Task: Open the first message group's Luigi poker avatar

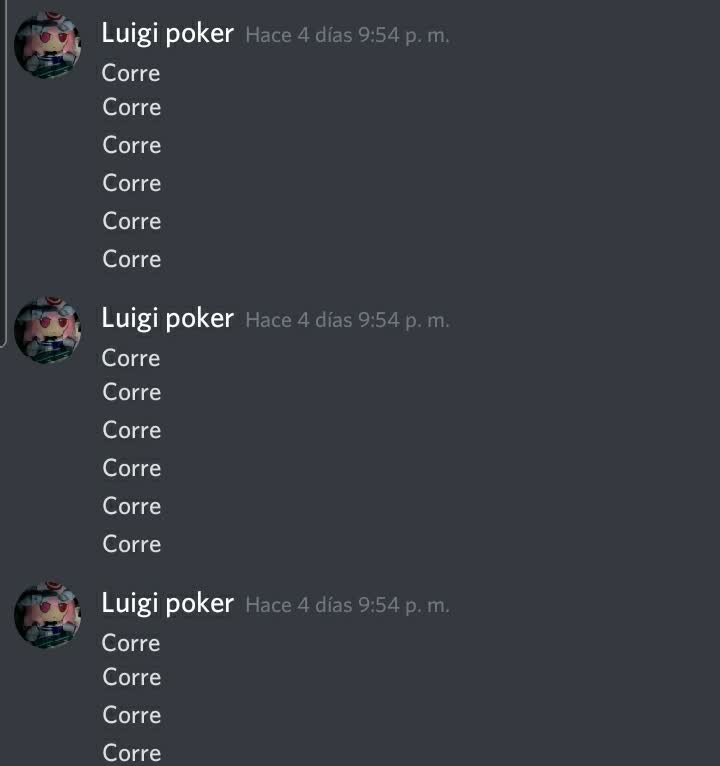Action: pyautogui.click(x=47, y=44)
